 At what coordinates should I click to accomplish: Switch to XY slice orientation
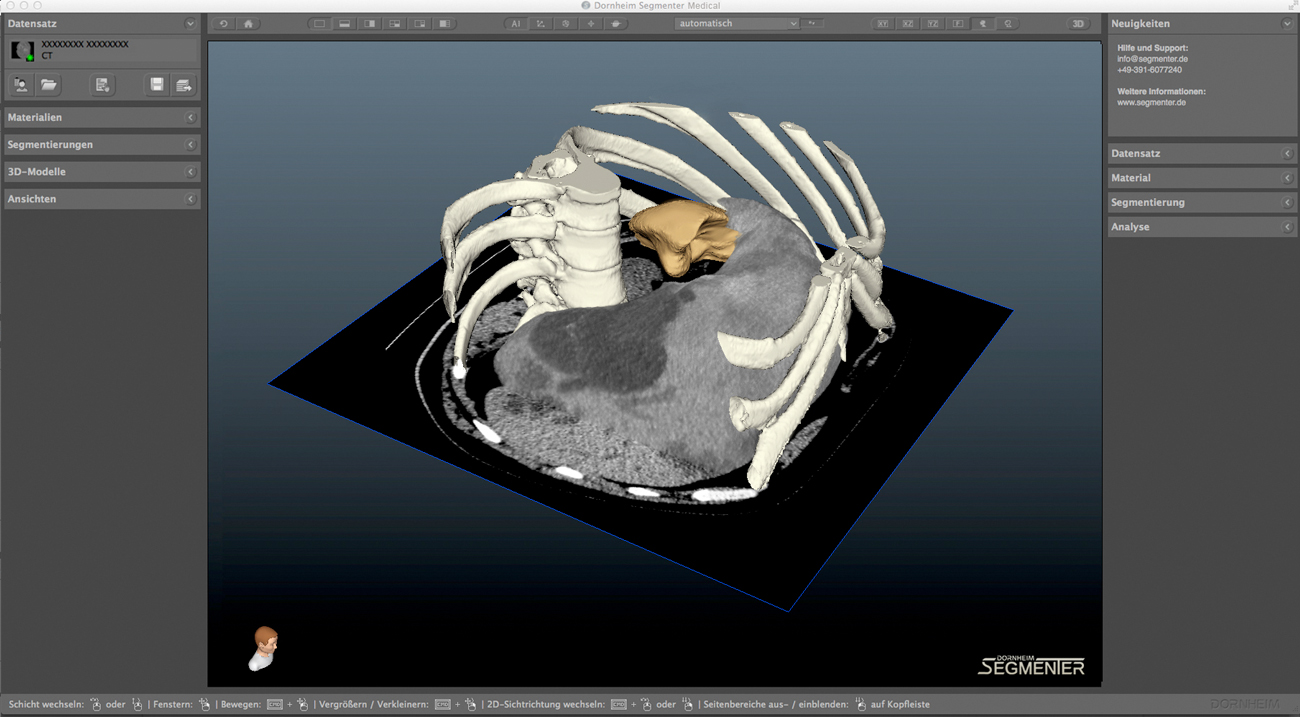pos(882,24)
